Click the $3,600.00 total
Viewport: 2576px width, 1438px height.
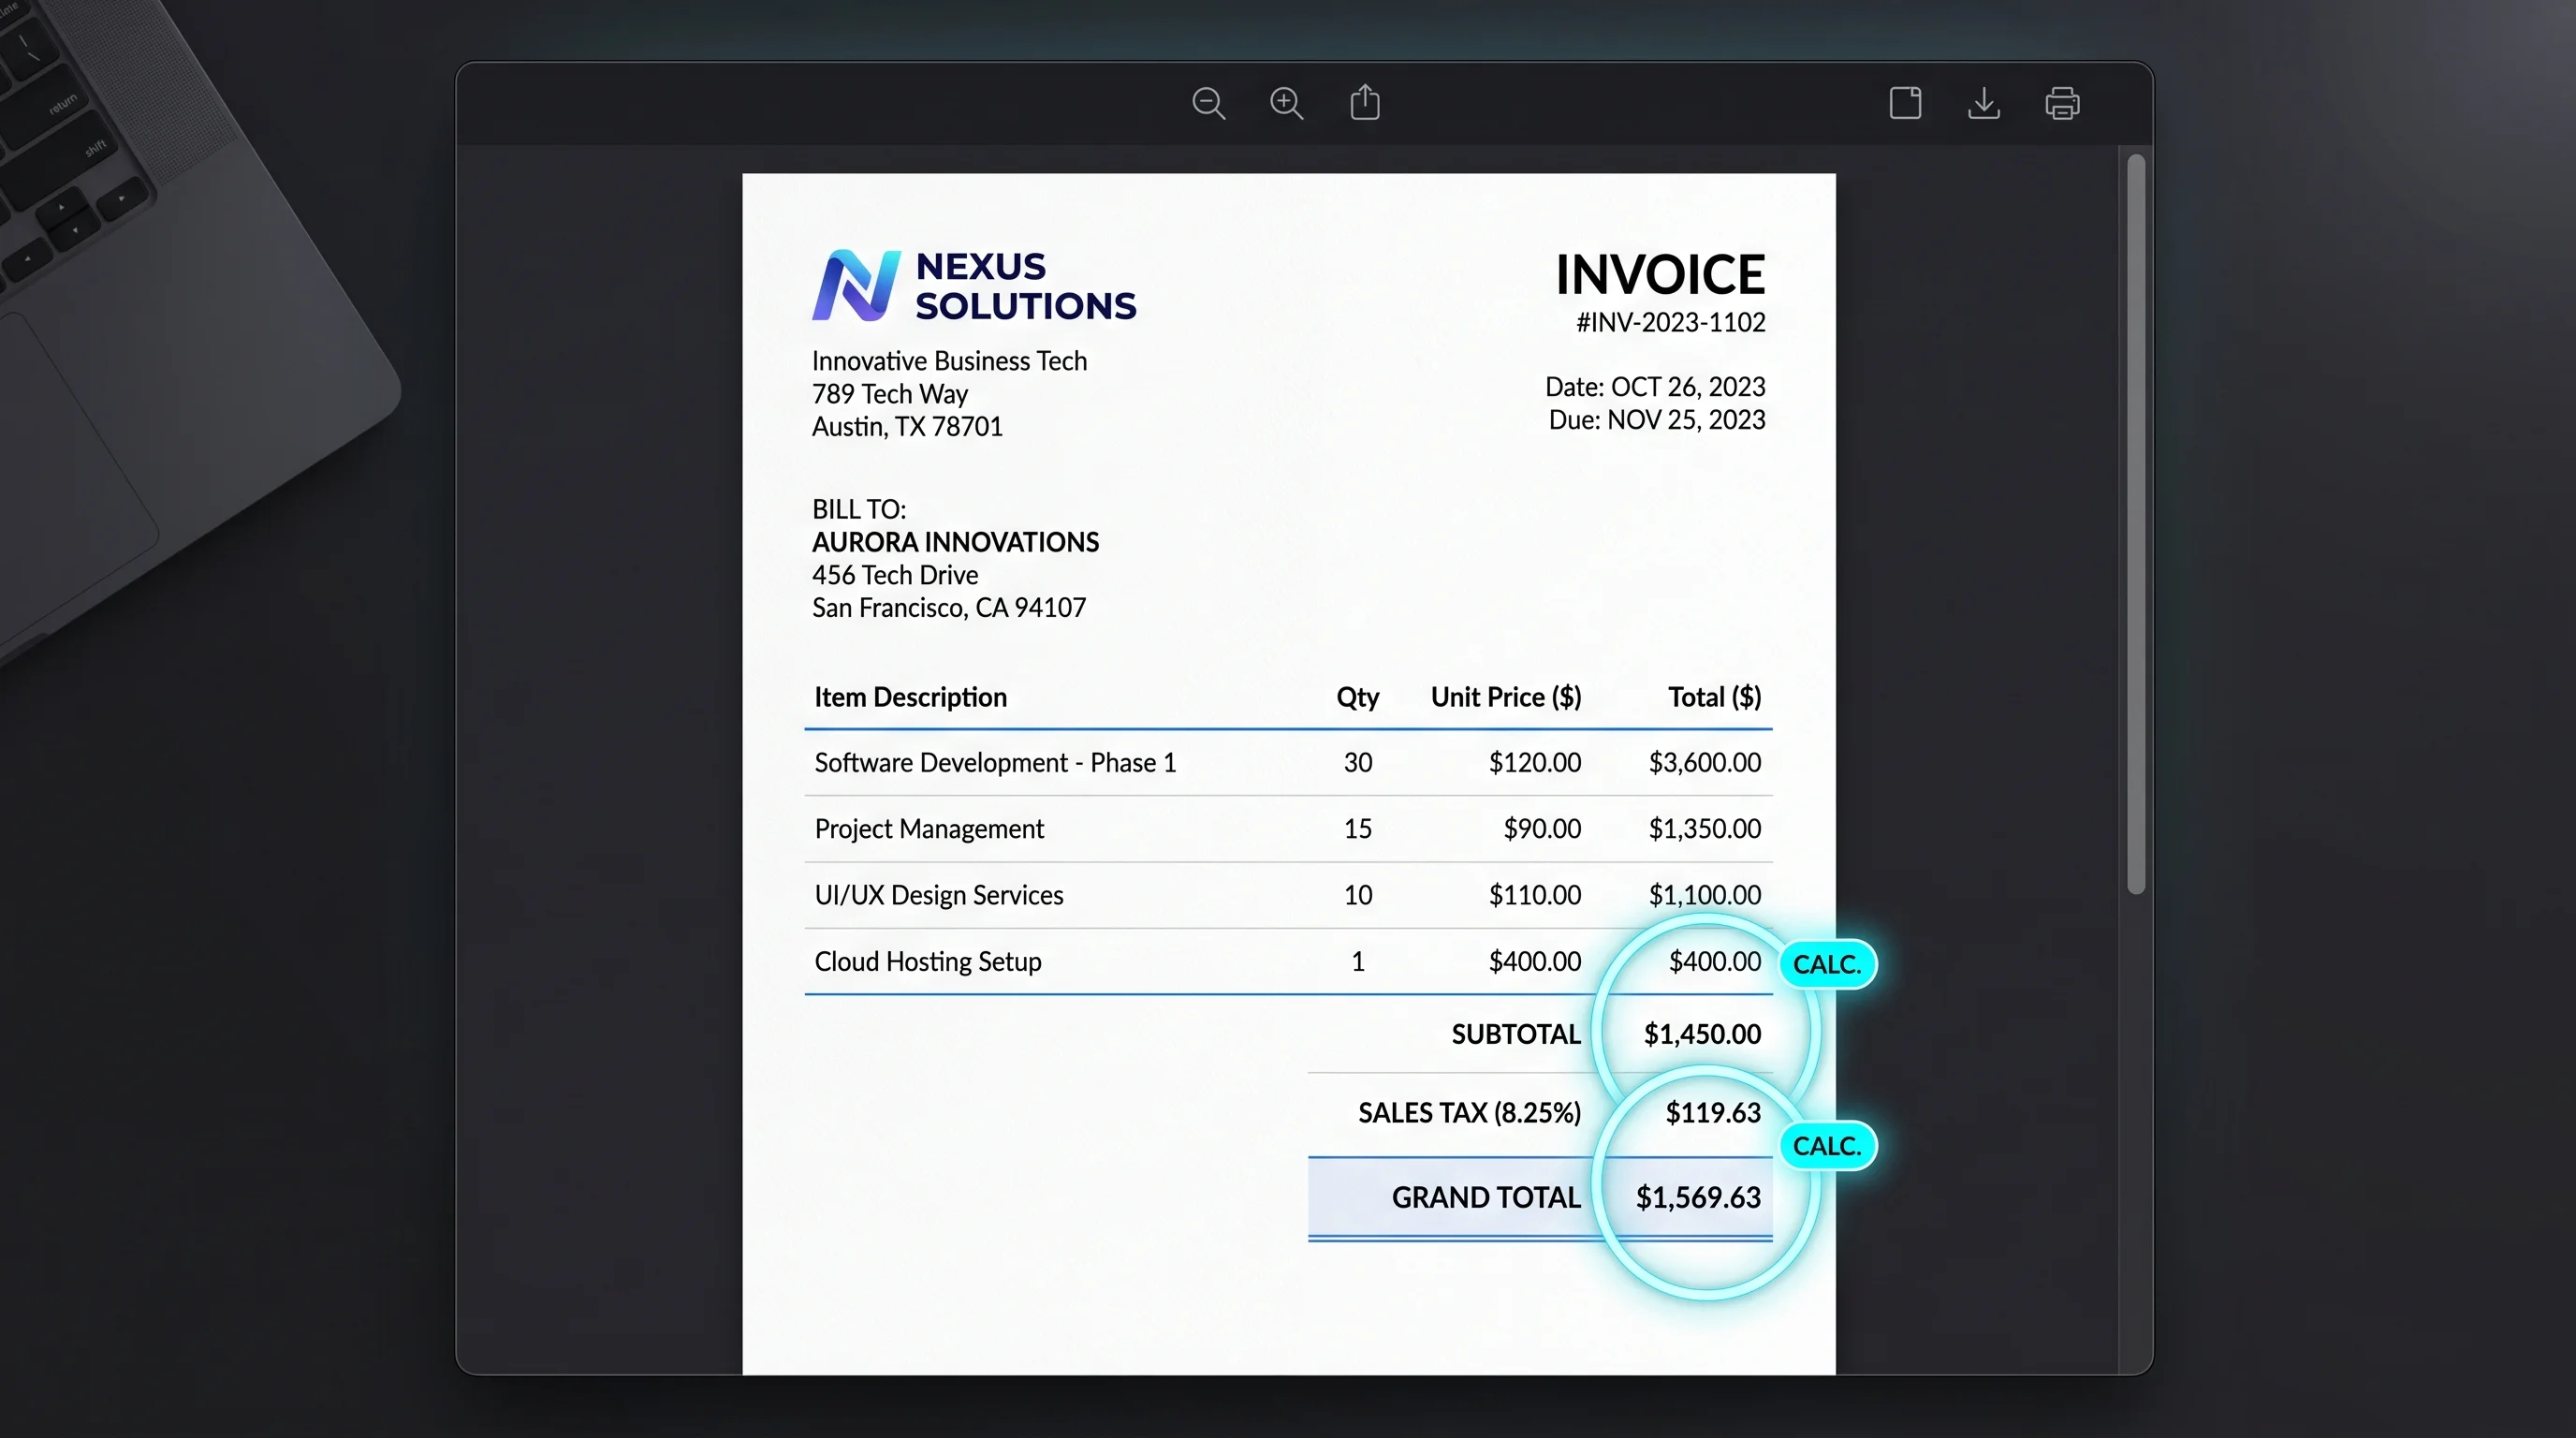[x=1705, y=763]
